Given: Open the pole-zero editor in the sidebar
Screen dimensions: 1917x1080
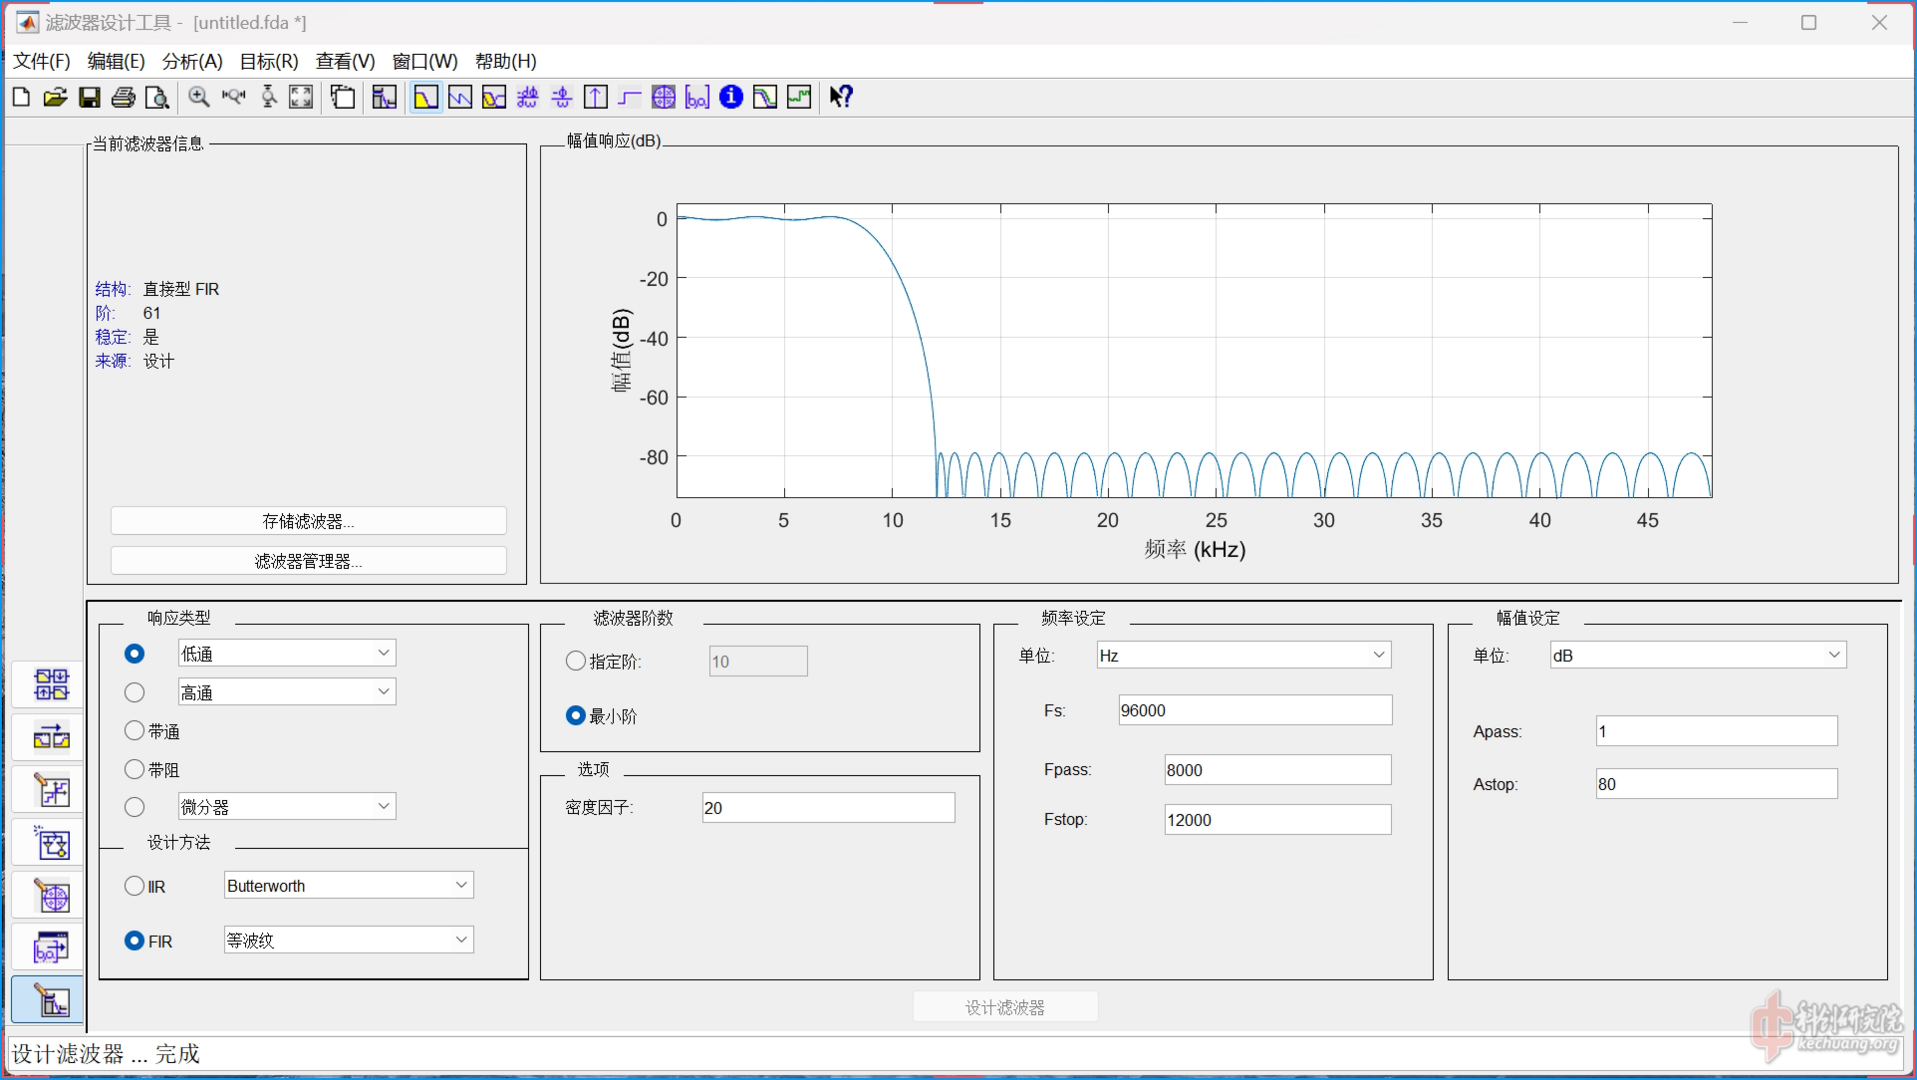Looking at the screenshot, I should (x=47, y=895).
